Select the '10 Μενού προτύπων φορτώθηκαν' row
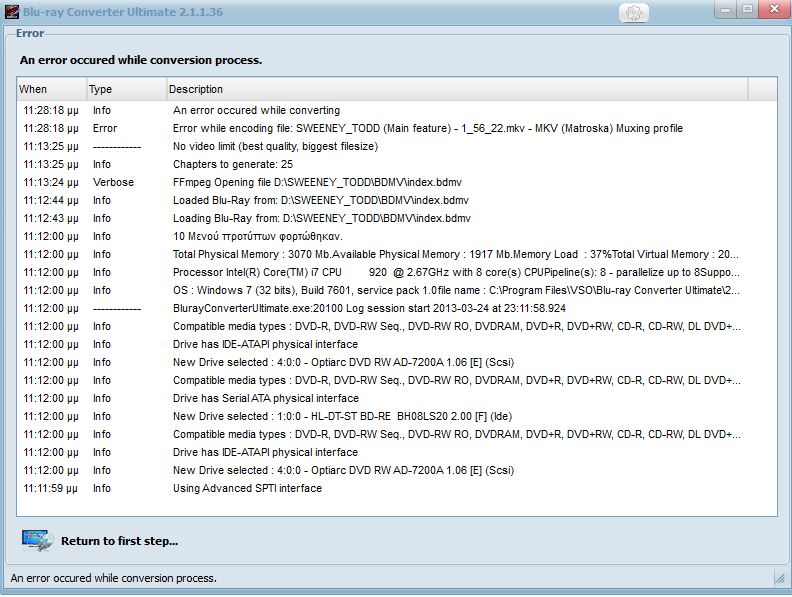Image resolution: width=792 pixels, height=597 pixels. click(x=397, y=236)
